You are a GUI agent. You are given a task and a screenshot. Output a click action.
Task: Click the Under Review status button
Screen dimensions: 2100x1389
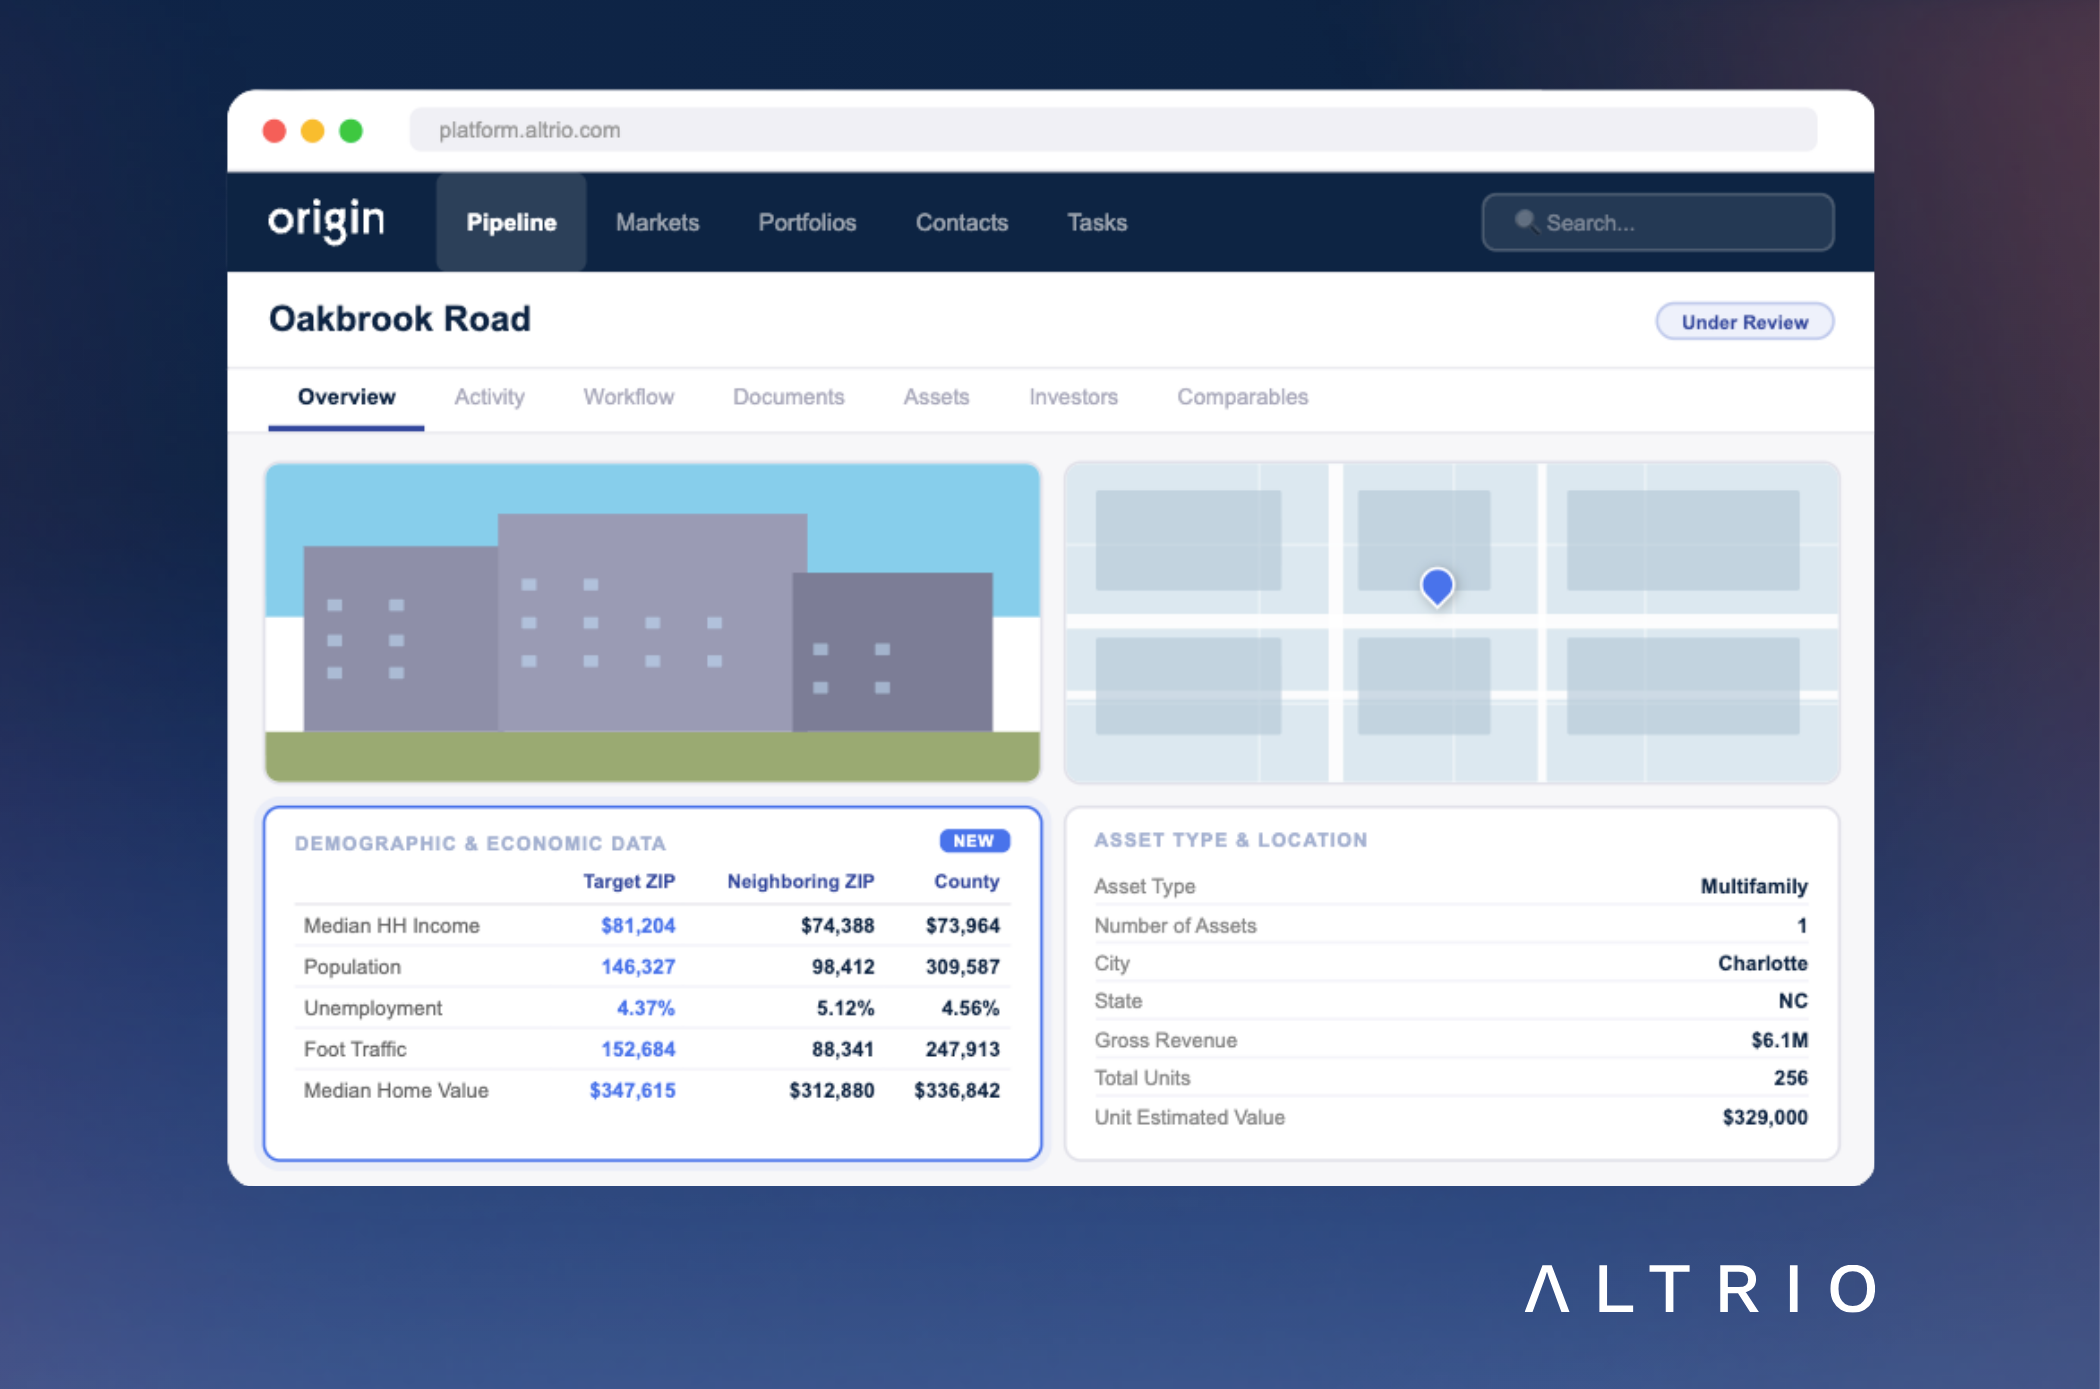(1744, 322)
